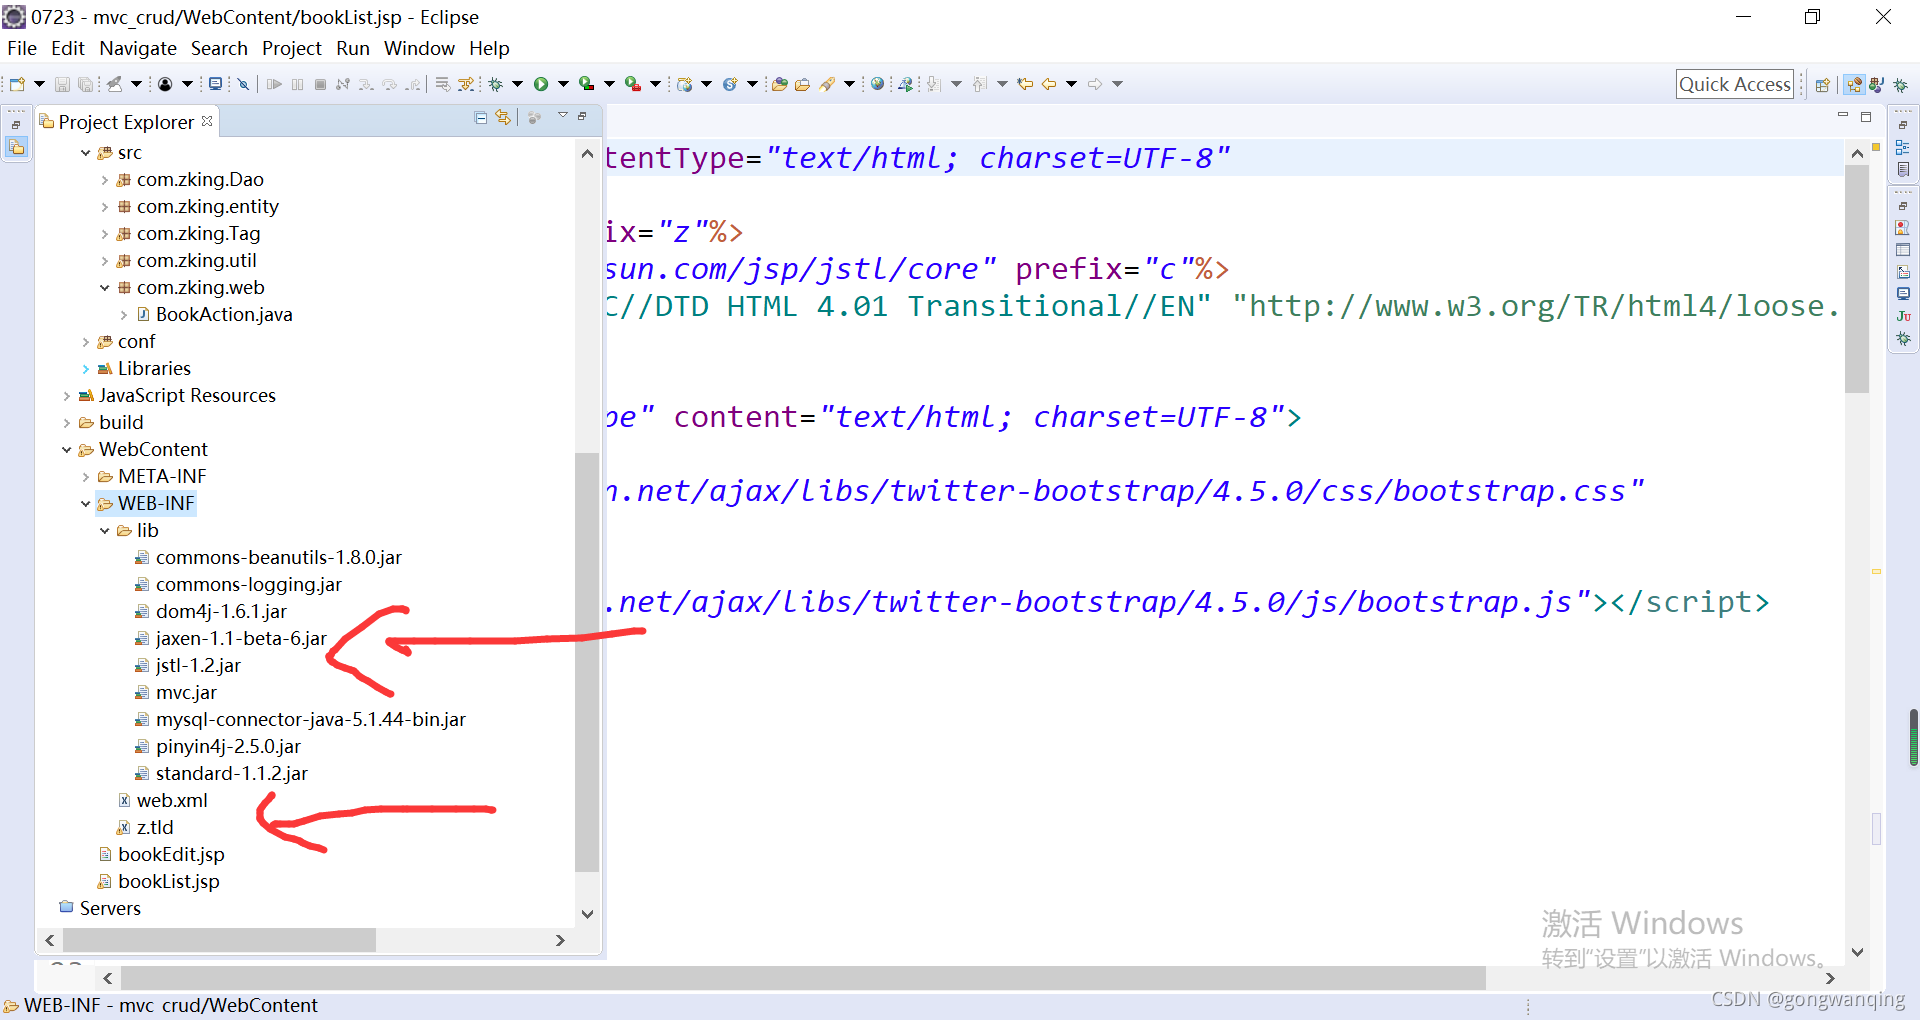Maximize the editor area
Screen dimensions: 1920x1020
[1866, 117]
